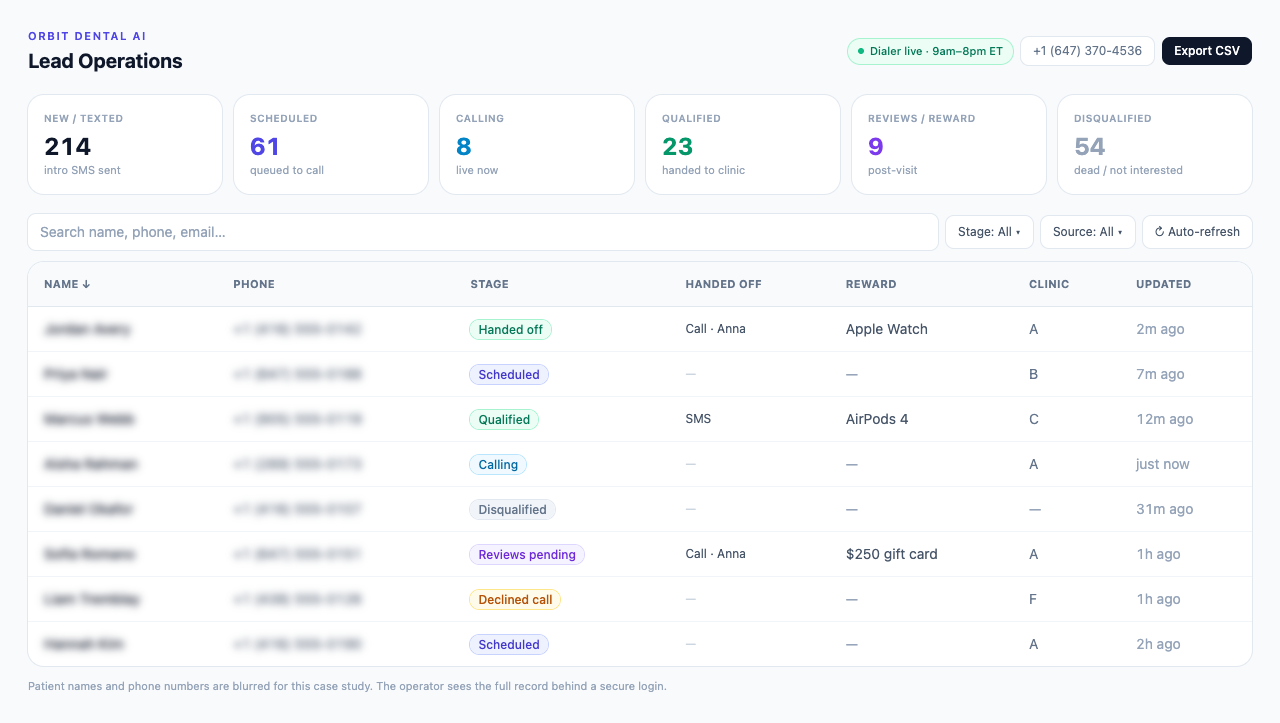
Task: Click the just now updated cell
Action: (x=1163, y=464)
